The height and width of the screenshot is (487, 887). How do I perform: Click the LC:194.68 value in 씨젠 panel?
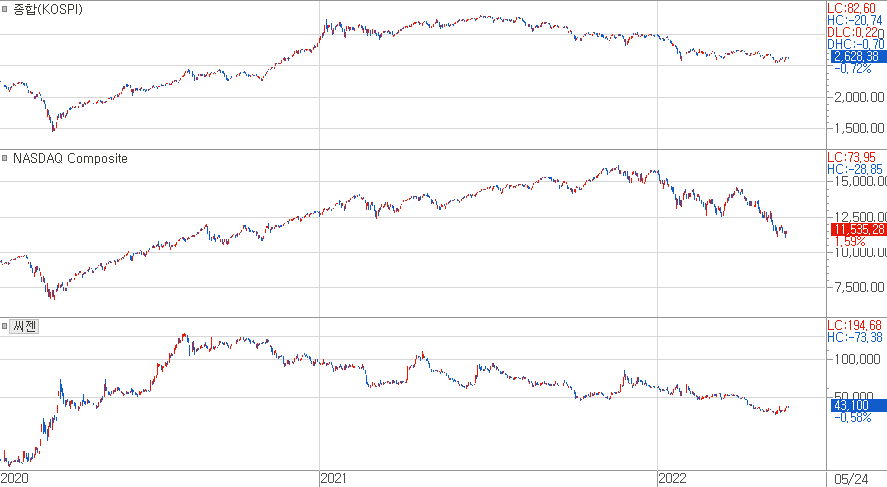(854, 325)
